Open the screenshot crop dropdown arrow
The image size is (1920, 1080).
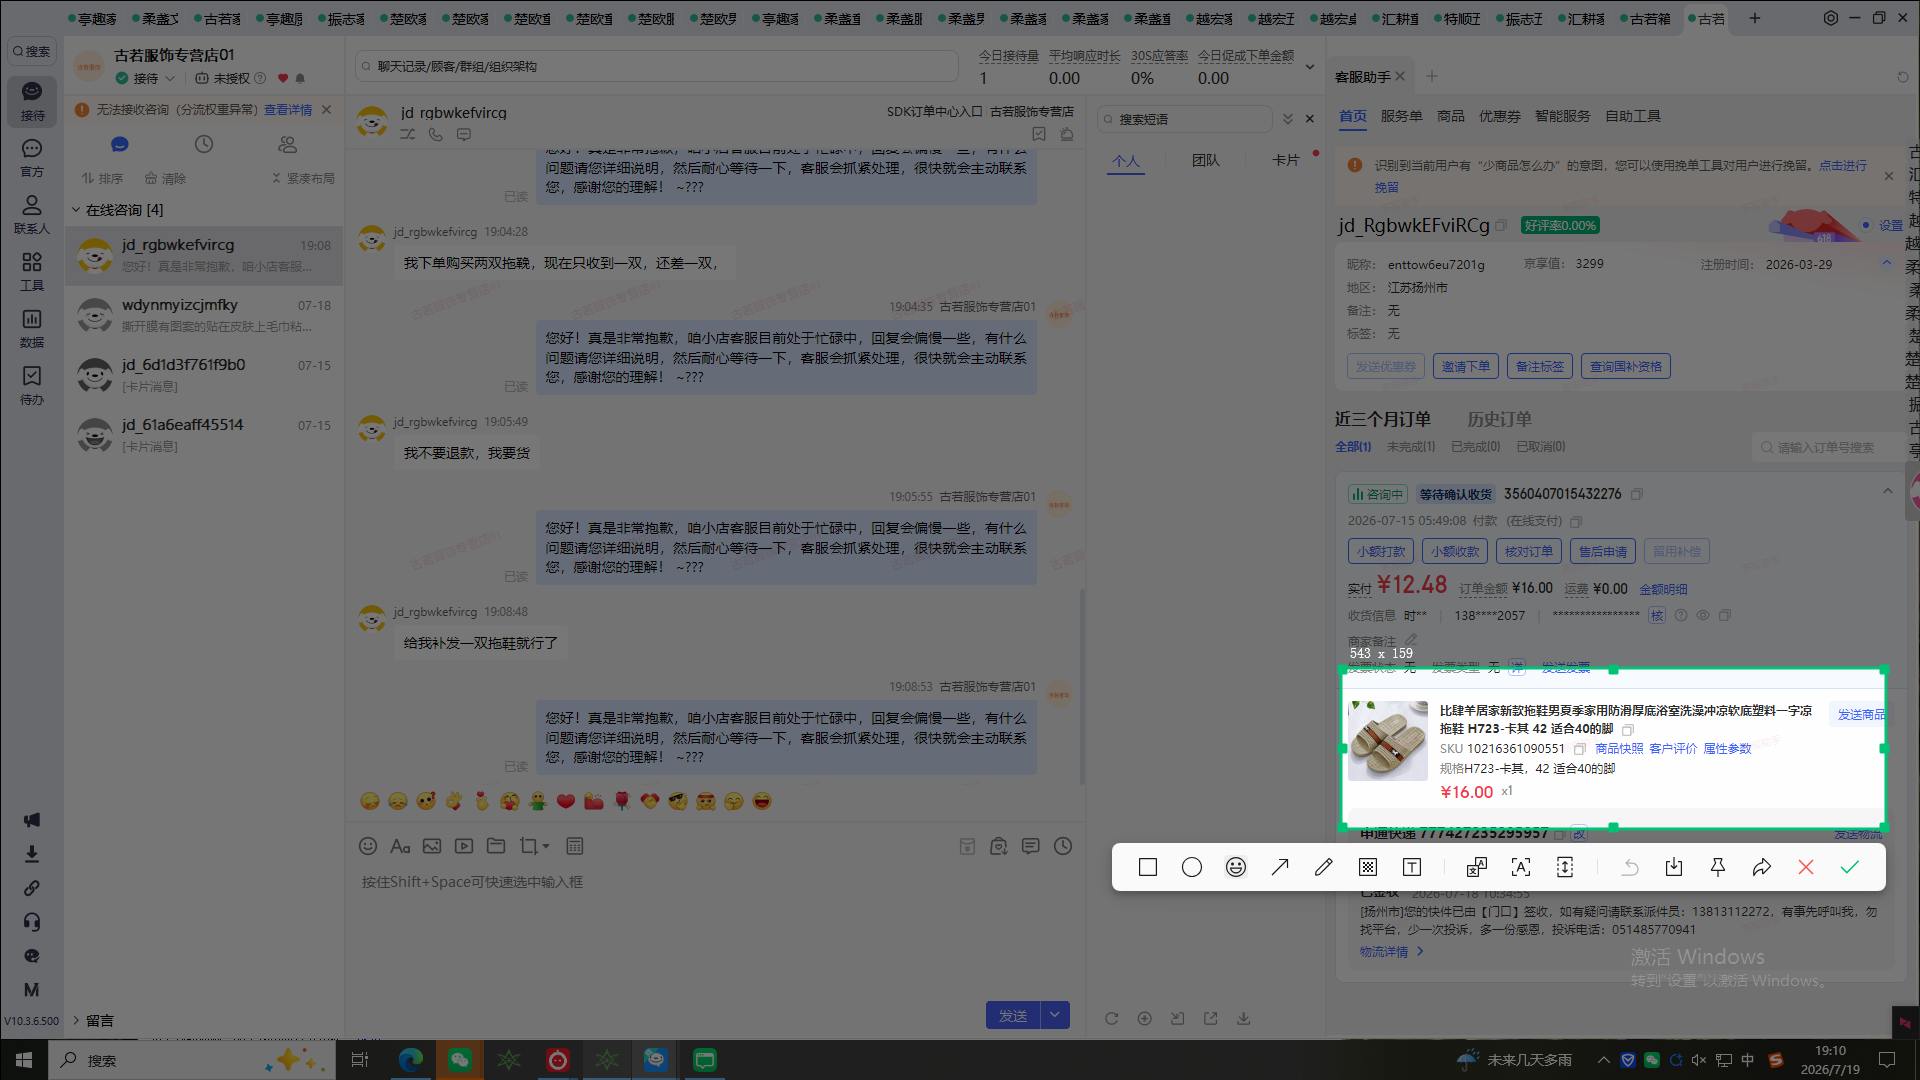pyautogui.click(x=546, y=847)
